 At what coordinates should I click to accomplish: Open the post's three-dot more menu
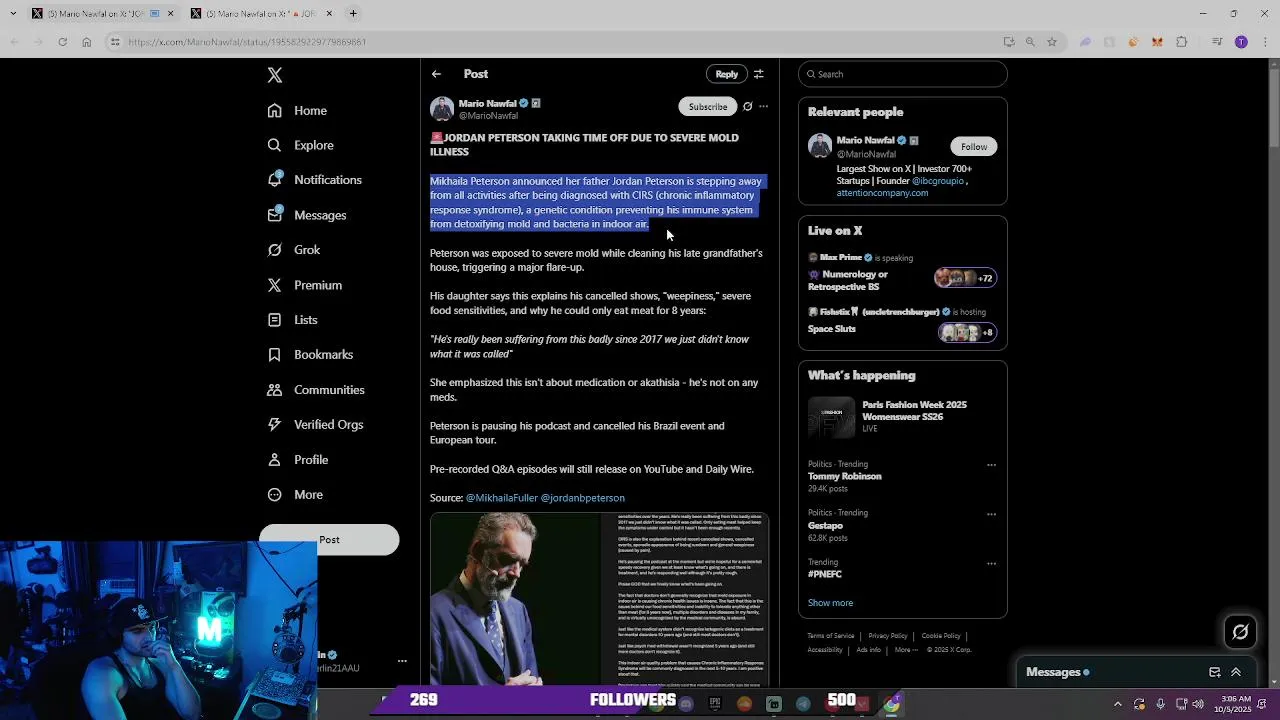tap(763, 106)
